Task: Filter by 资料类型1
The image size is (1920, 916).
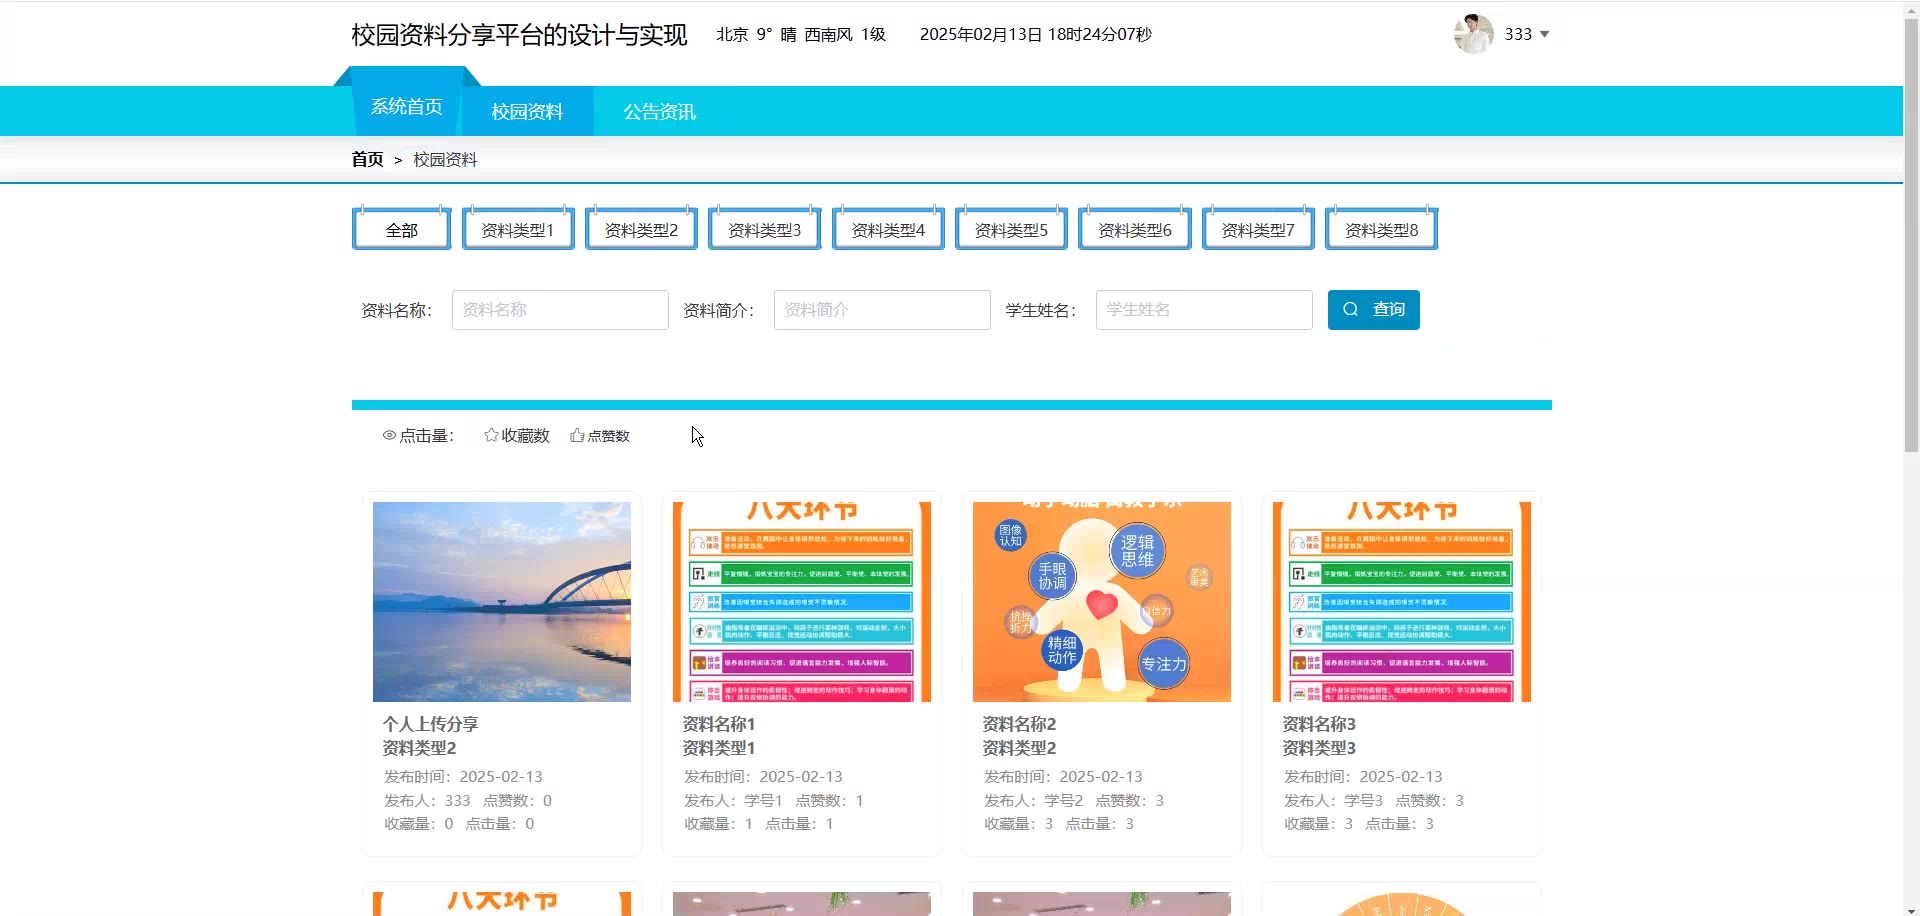Action: pyautogui.click(x=518, y=229)
